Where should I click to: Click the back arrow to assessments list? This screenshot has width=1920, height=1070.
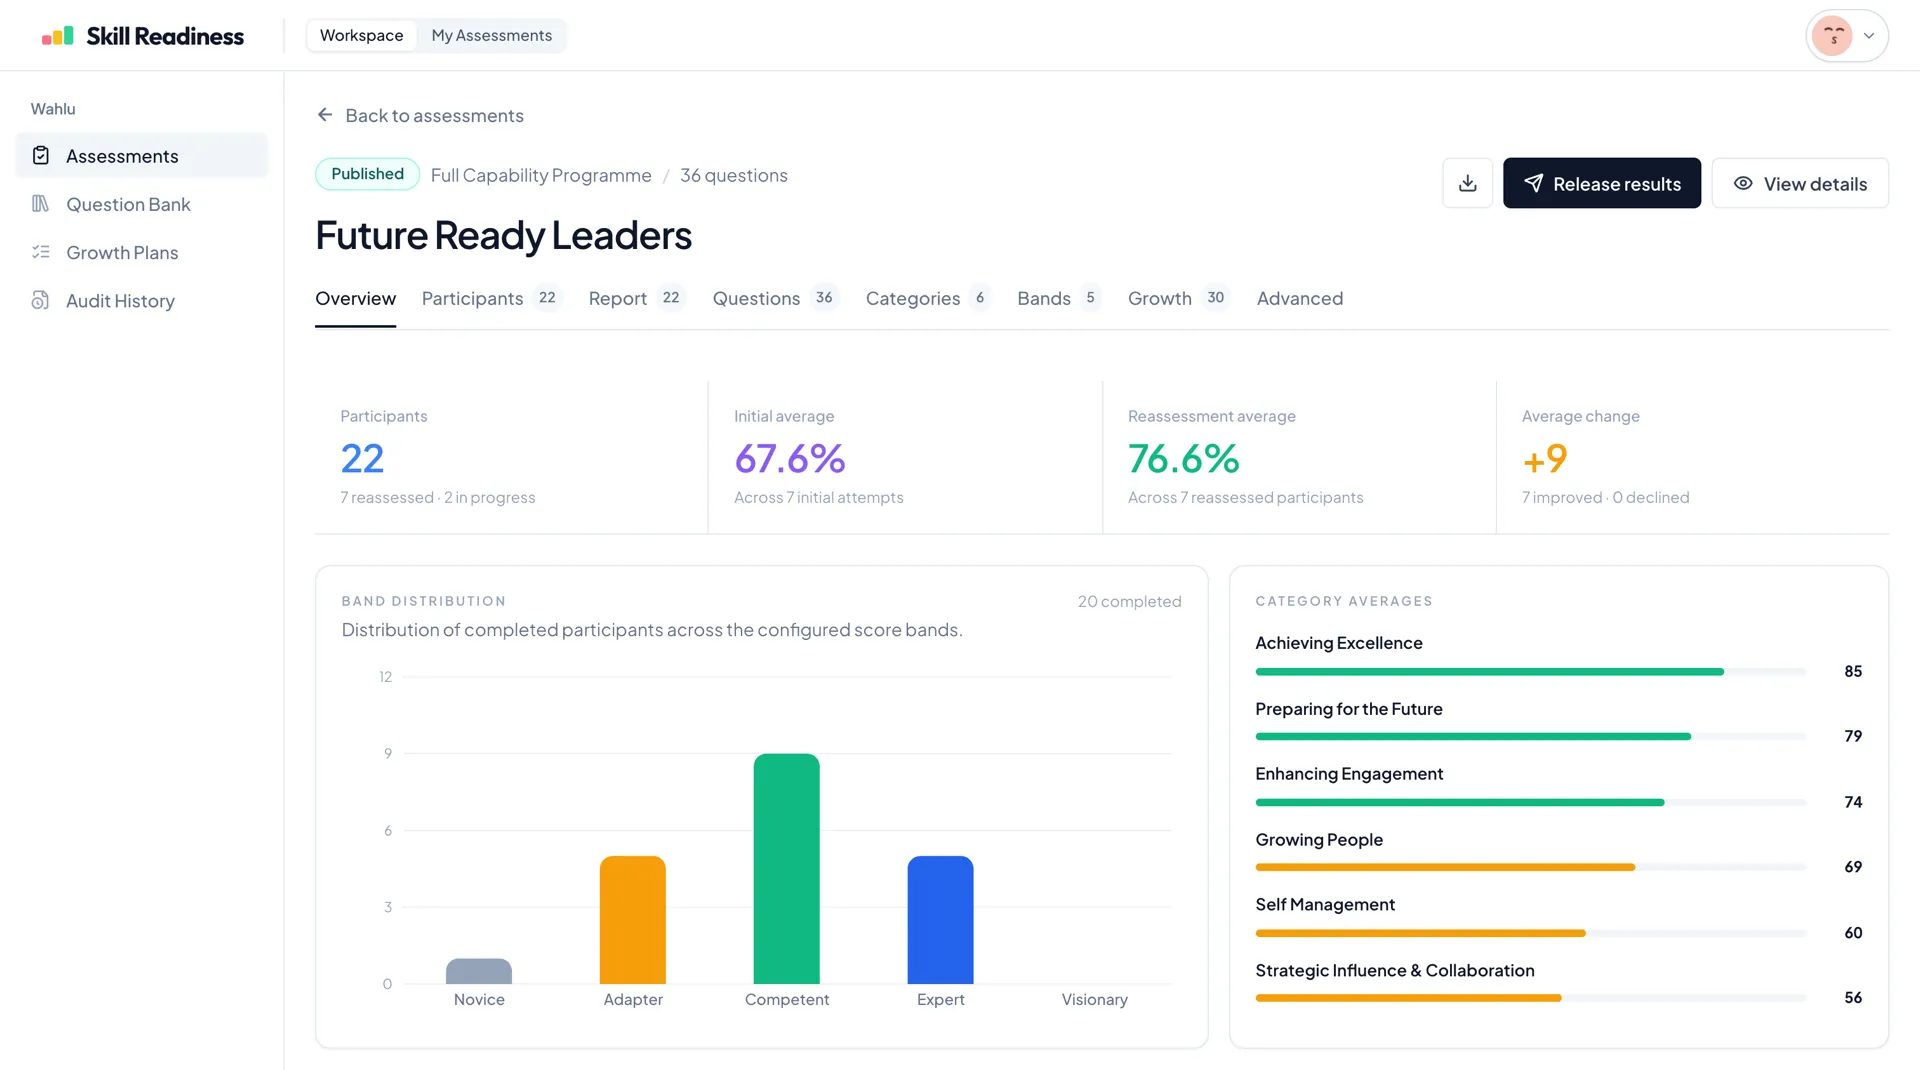324,114
